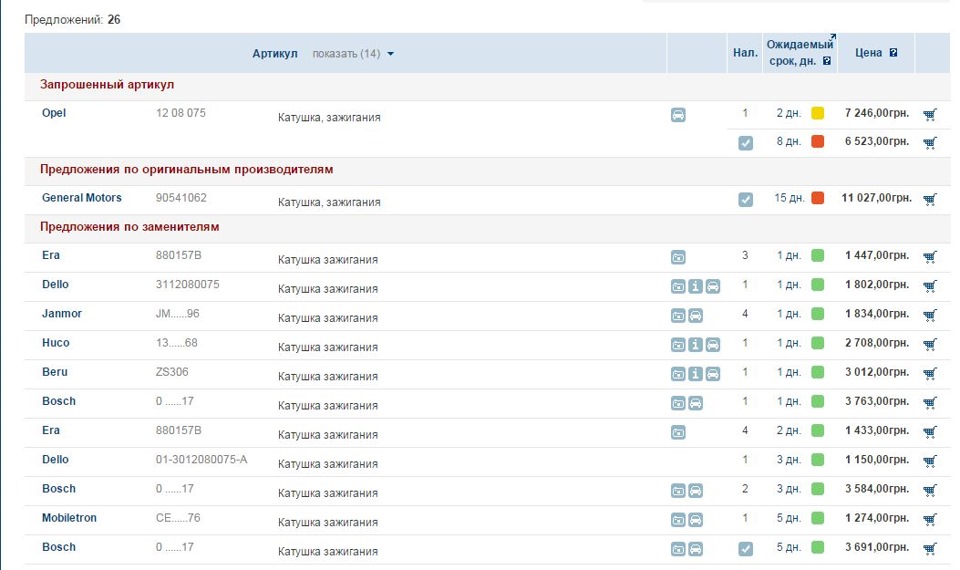The height and width of the screenshot is (570, 960).
Task: Click cart icon in Mobiletron row
Action: click(930, 519)
